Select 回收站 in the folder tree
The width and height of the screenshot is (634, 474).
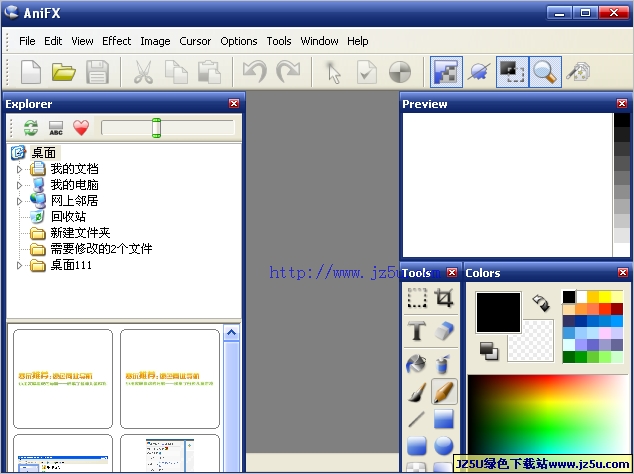(68, 217)
